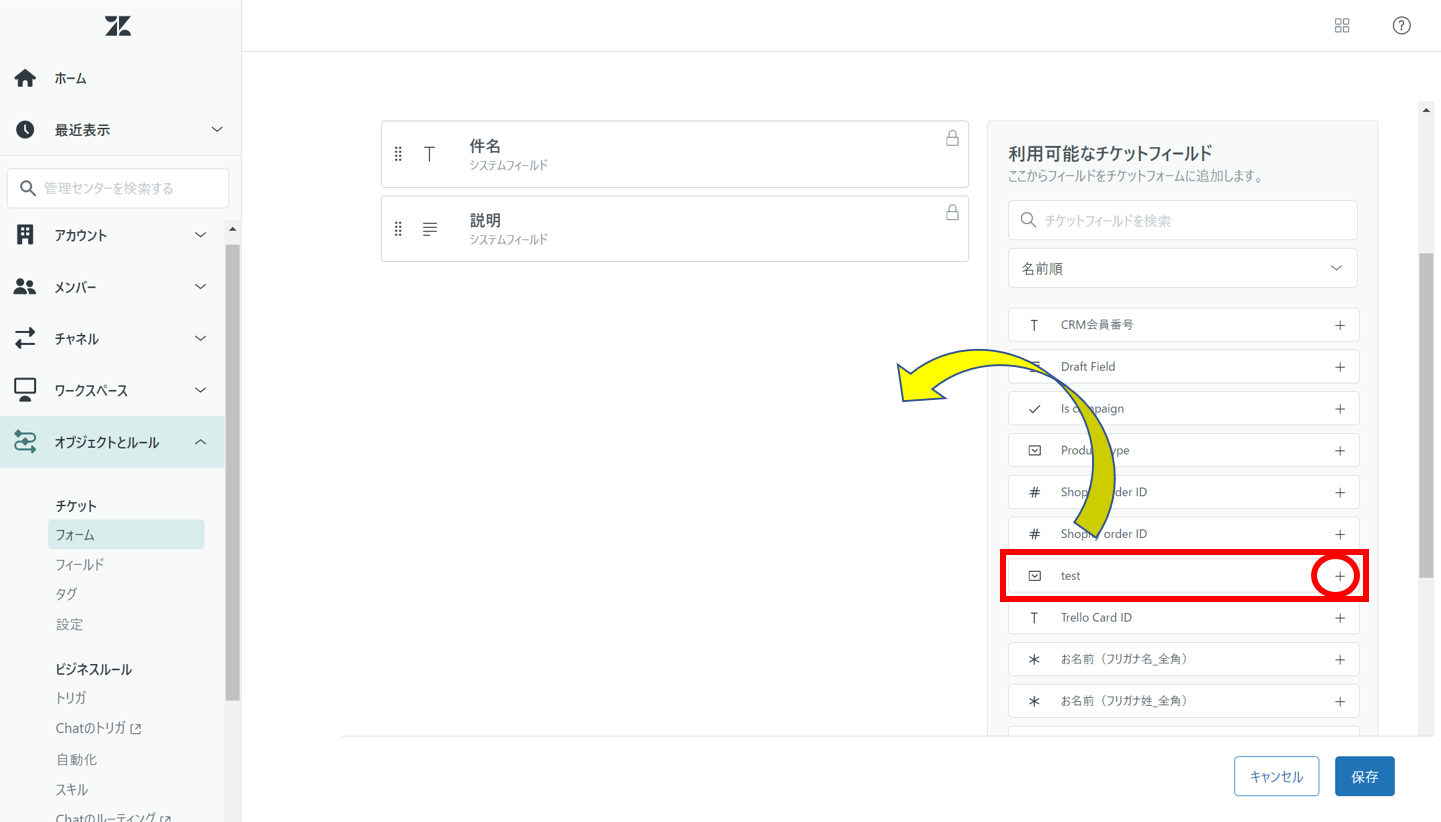Open the 名前順 sort dropdown
This screenshot has height=822, width=1441.
[x=1182, y=268]
